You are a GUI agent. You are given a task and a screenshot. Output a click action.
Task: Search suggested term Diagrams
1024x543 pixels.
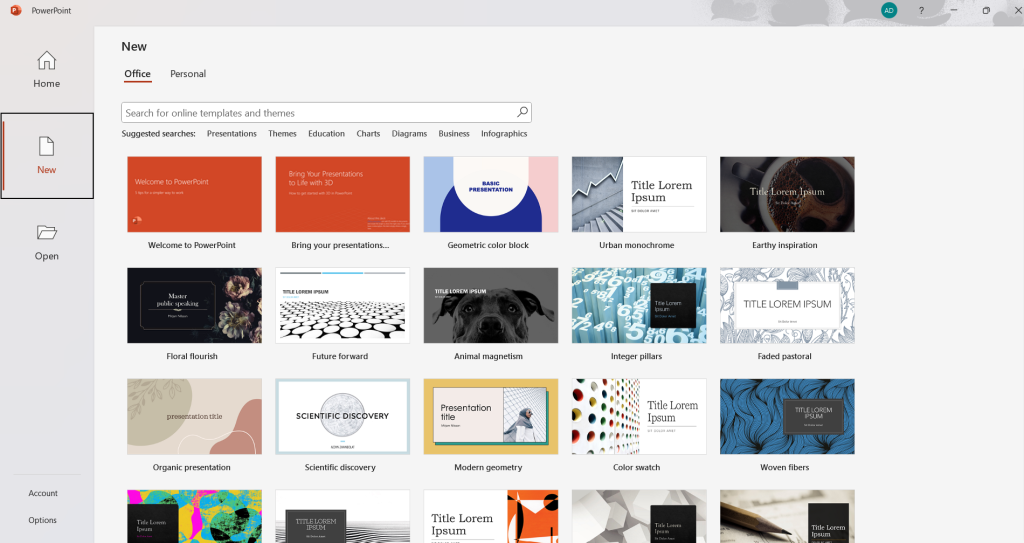[409, 133]
